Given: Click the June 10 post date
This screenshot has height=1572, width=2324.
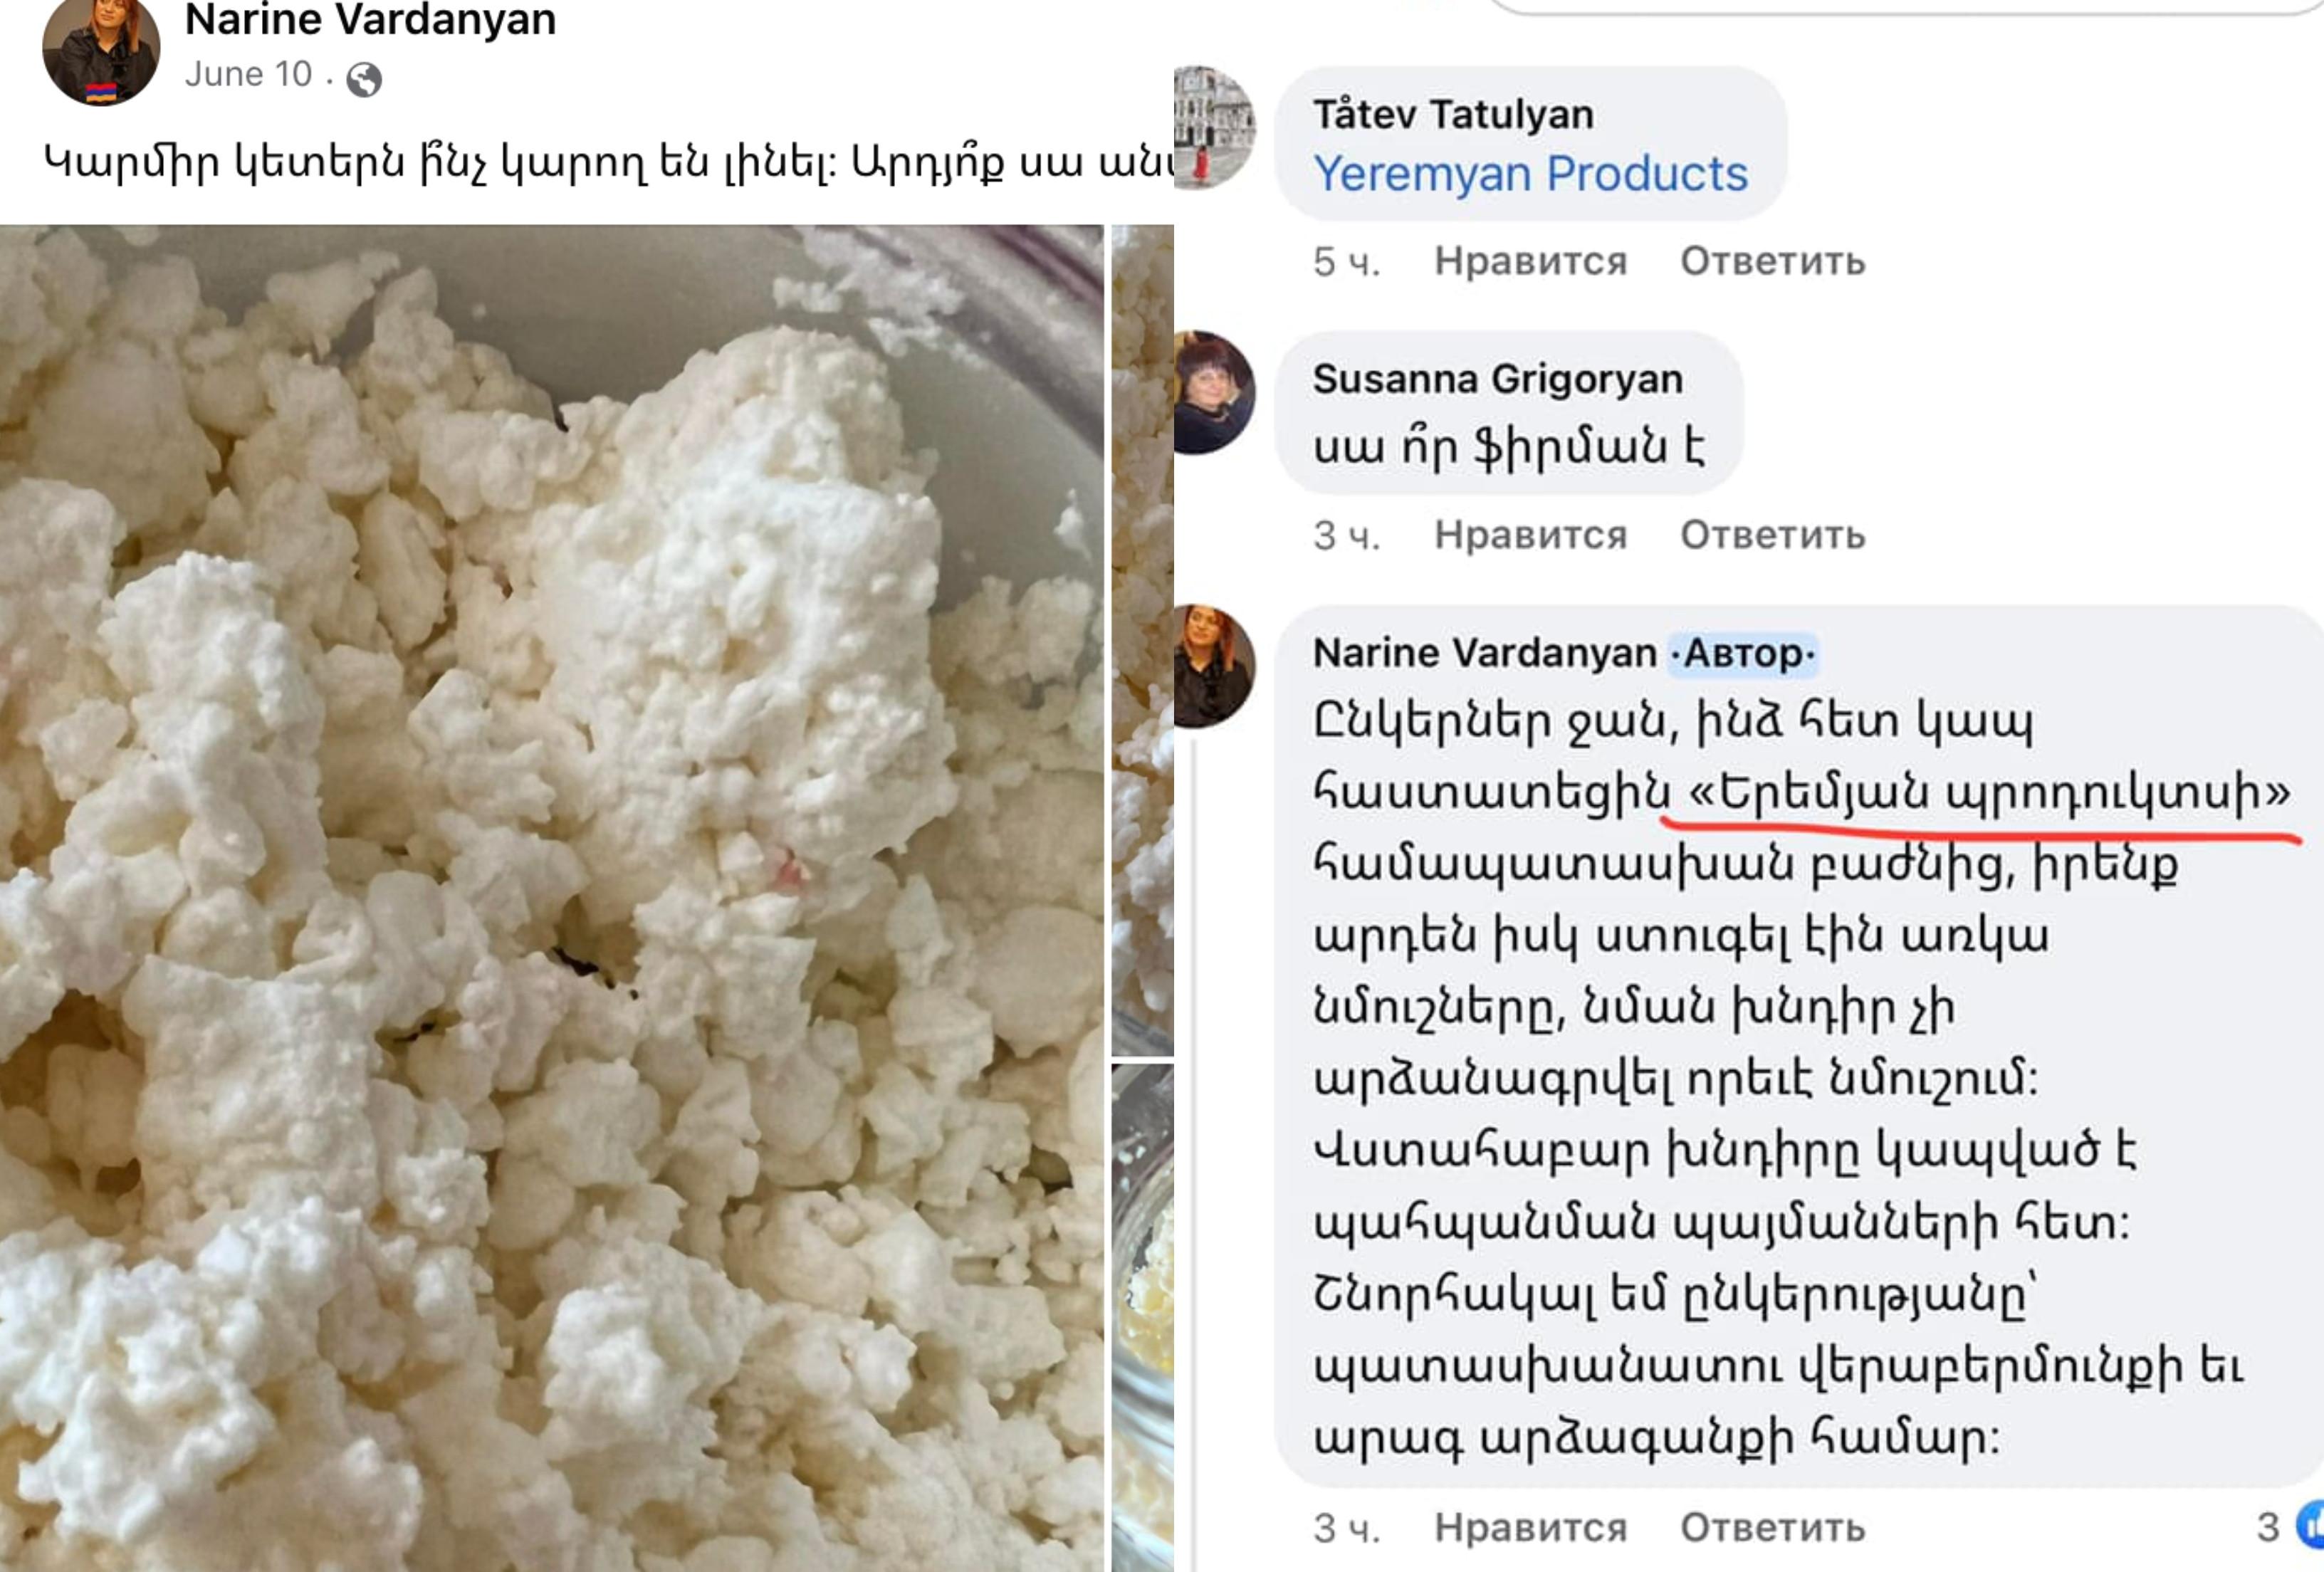Looking at the screenshot, I should [249, 75].
